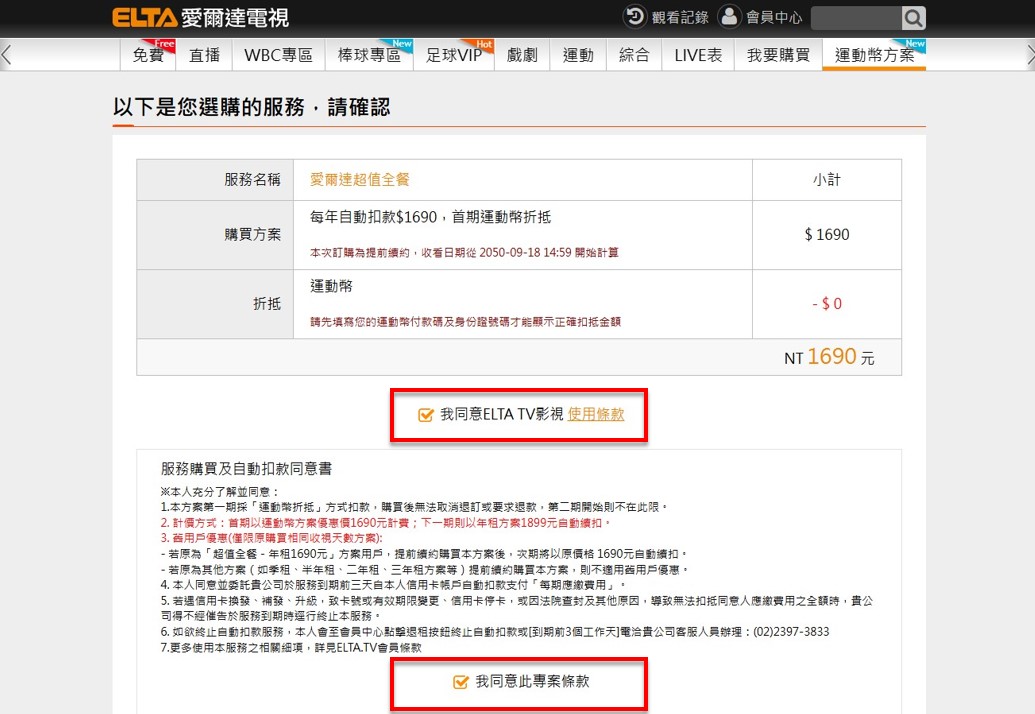Open the 免費 tab

(148, 55)
